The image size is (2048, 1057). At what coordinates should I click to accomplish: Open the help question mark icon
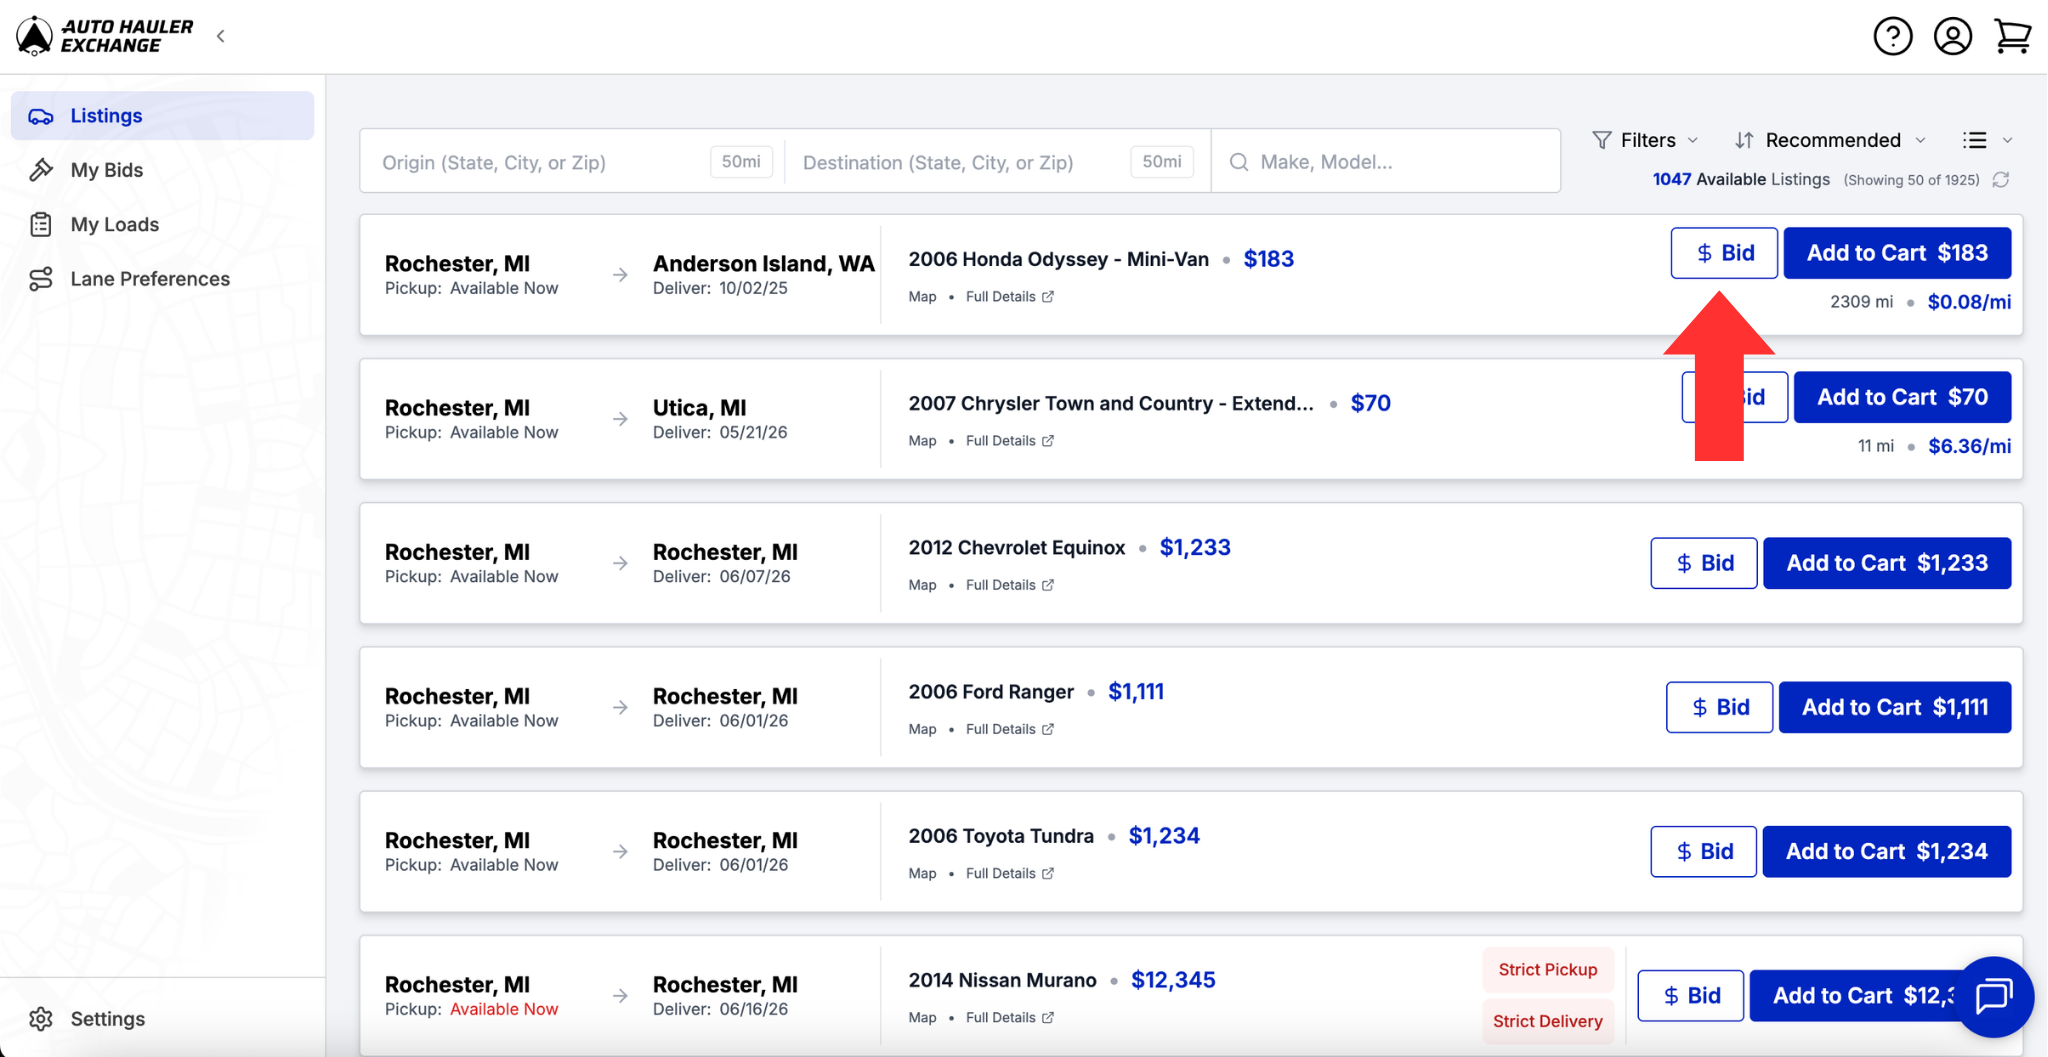1892,36
